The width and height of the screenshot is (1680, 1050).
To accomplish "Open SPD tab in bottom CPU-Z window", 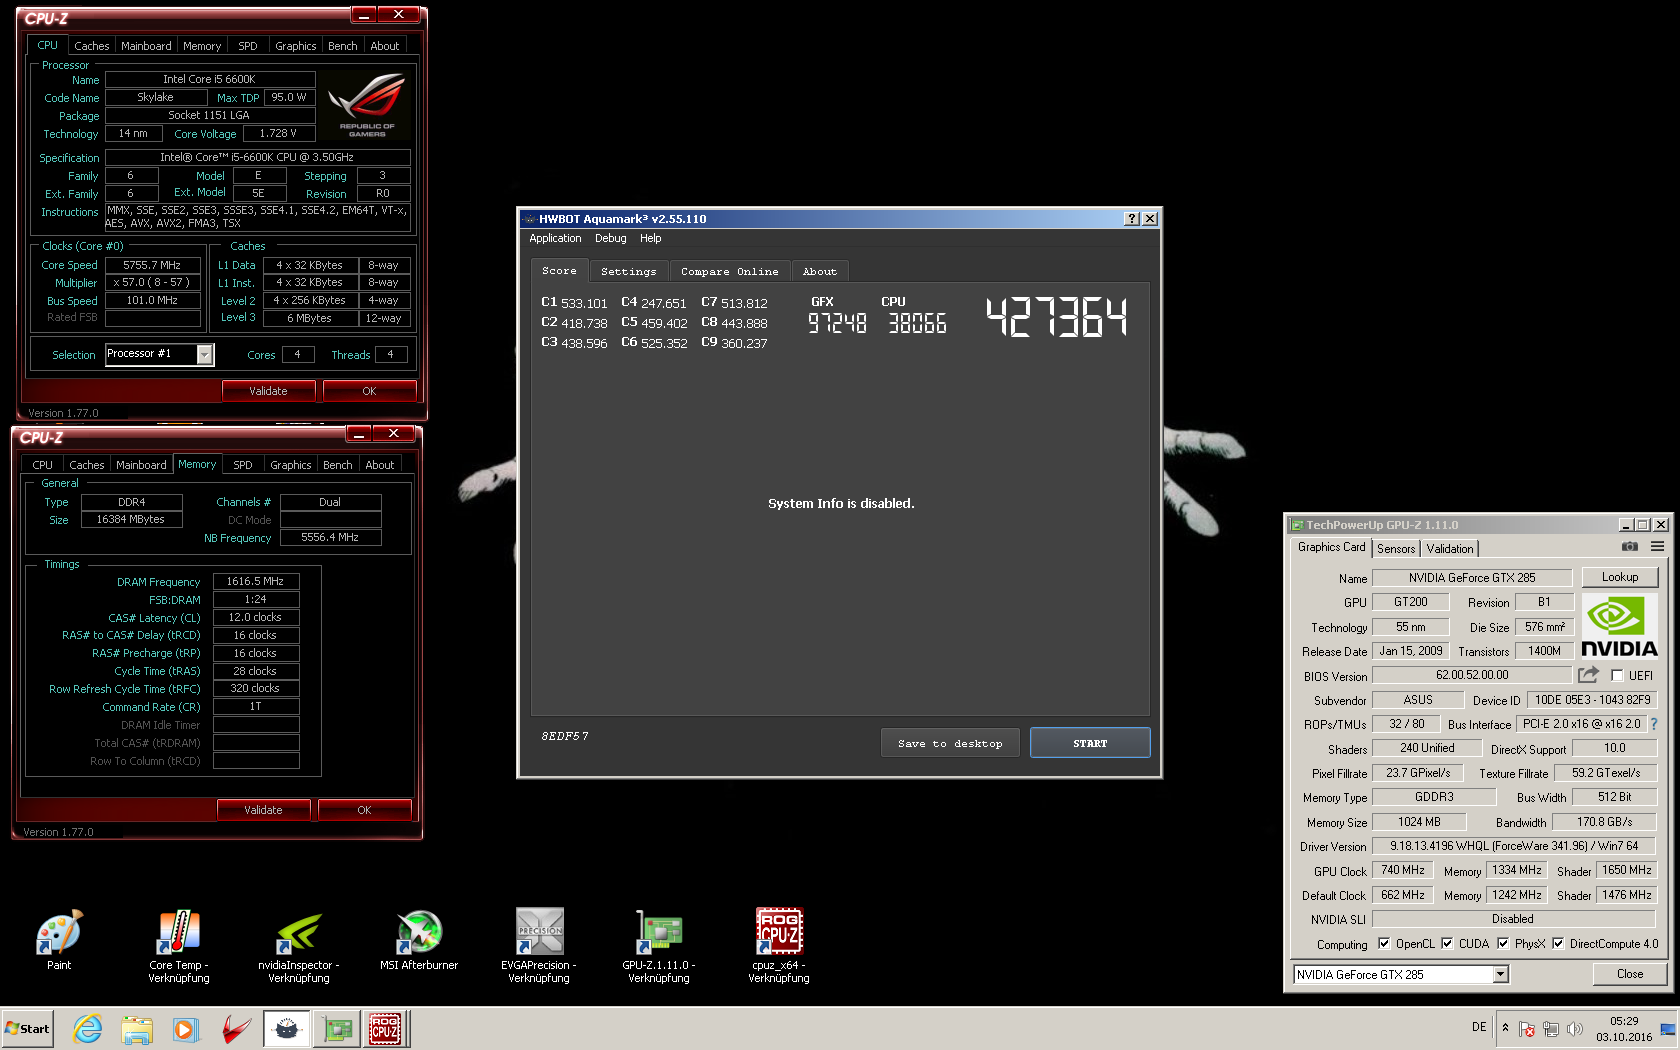I will tap(243, 465).
